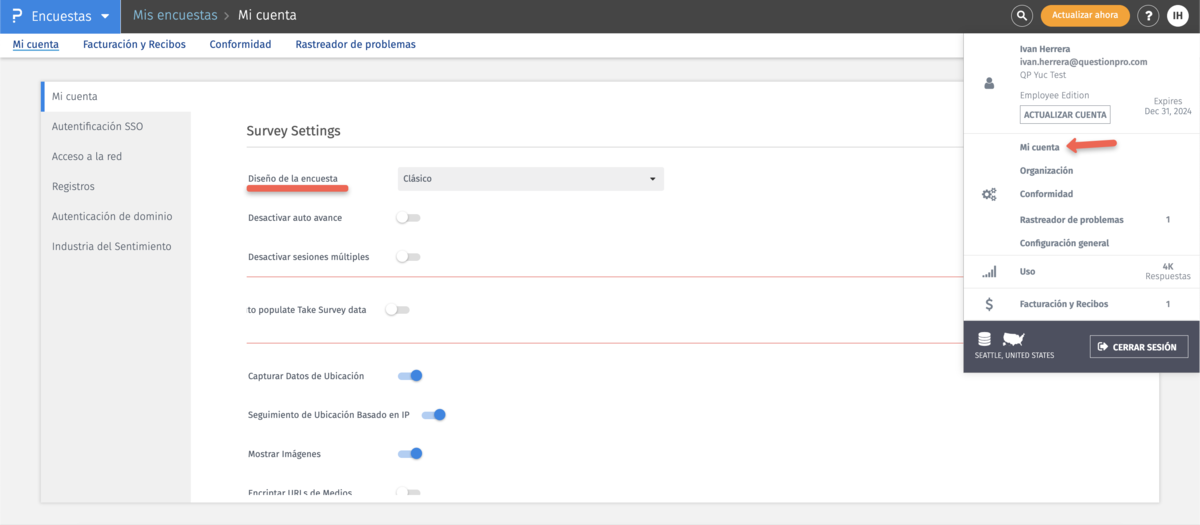The height and width of the screenshot is (525, 1200).
Task: Click the QuestionPro P logo icon
Action: 16,16
